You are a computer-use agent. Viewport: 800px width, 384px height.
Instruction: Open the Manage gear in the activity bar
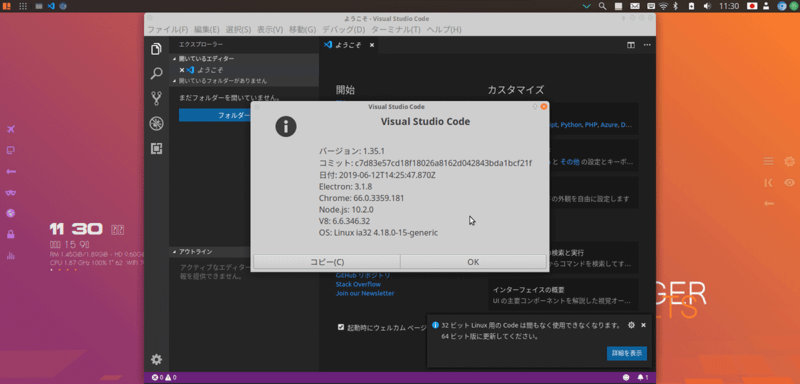(x=156, y=360)
